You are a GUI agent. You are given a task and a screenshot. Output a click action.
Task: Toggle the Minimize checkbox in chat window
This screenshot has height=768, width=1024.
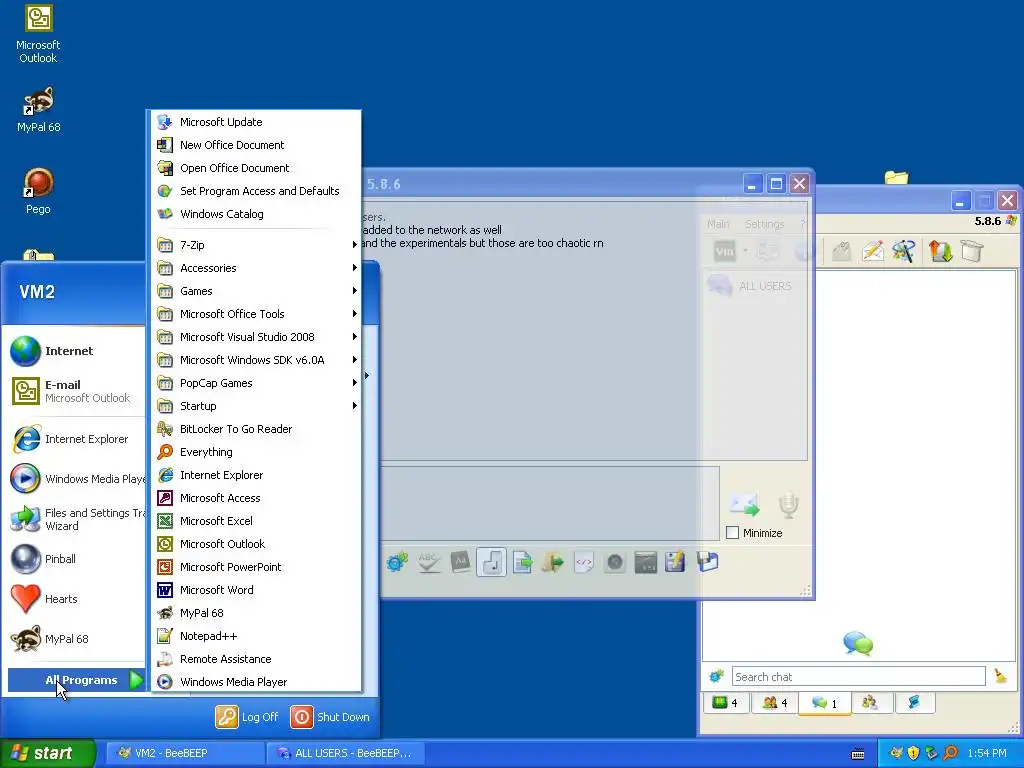(733, 533)
